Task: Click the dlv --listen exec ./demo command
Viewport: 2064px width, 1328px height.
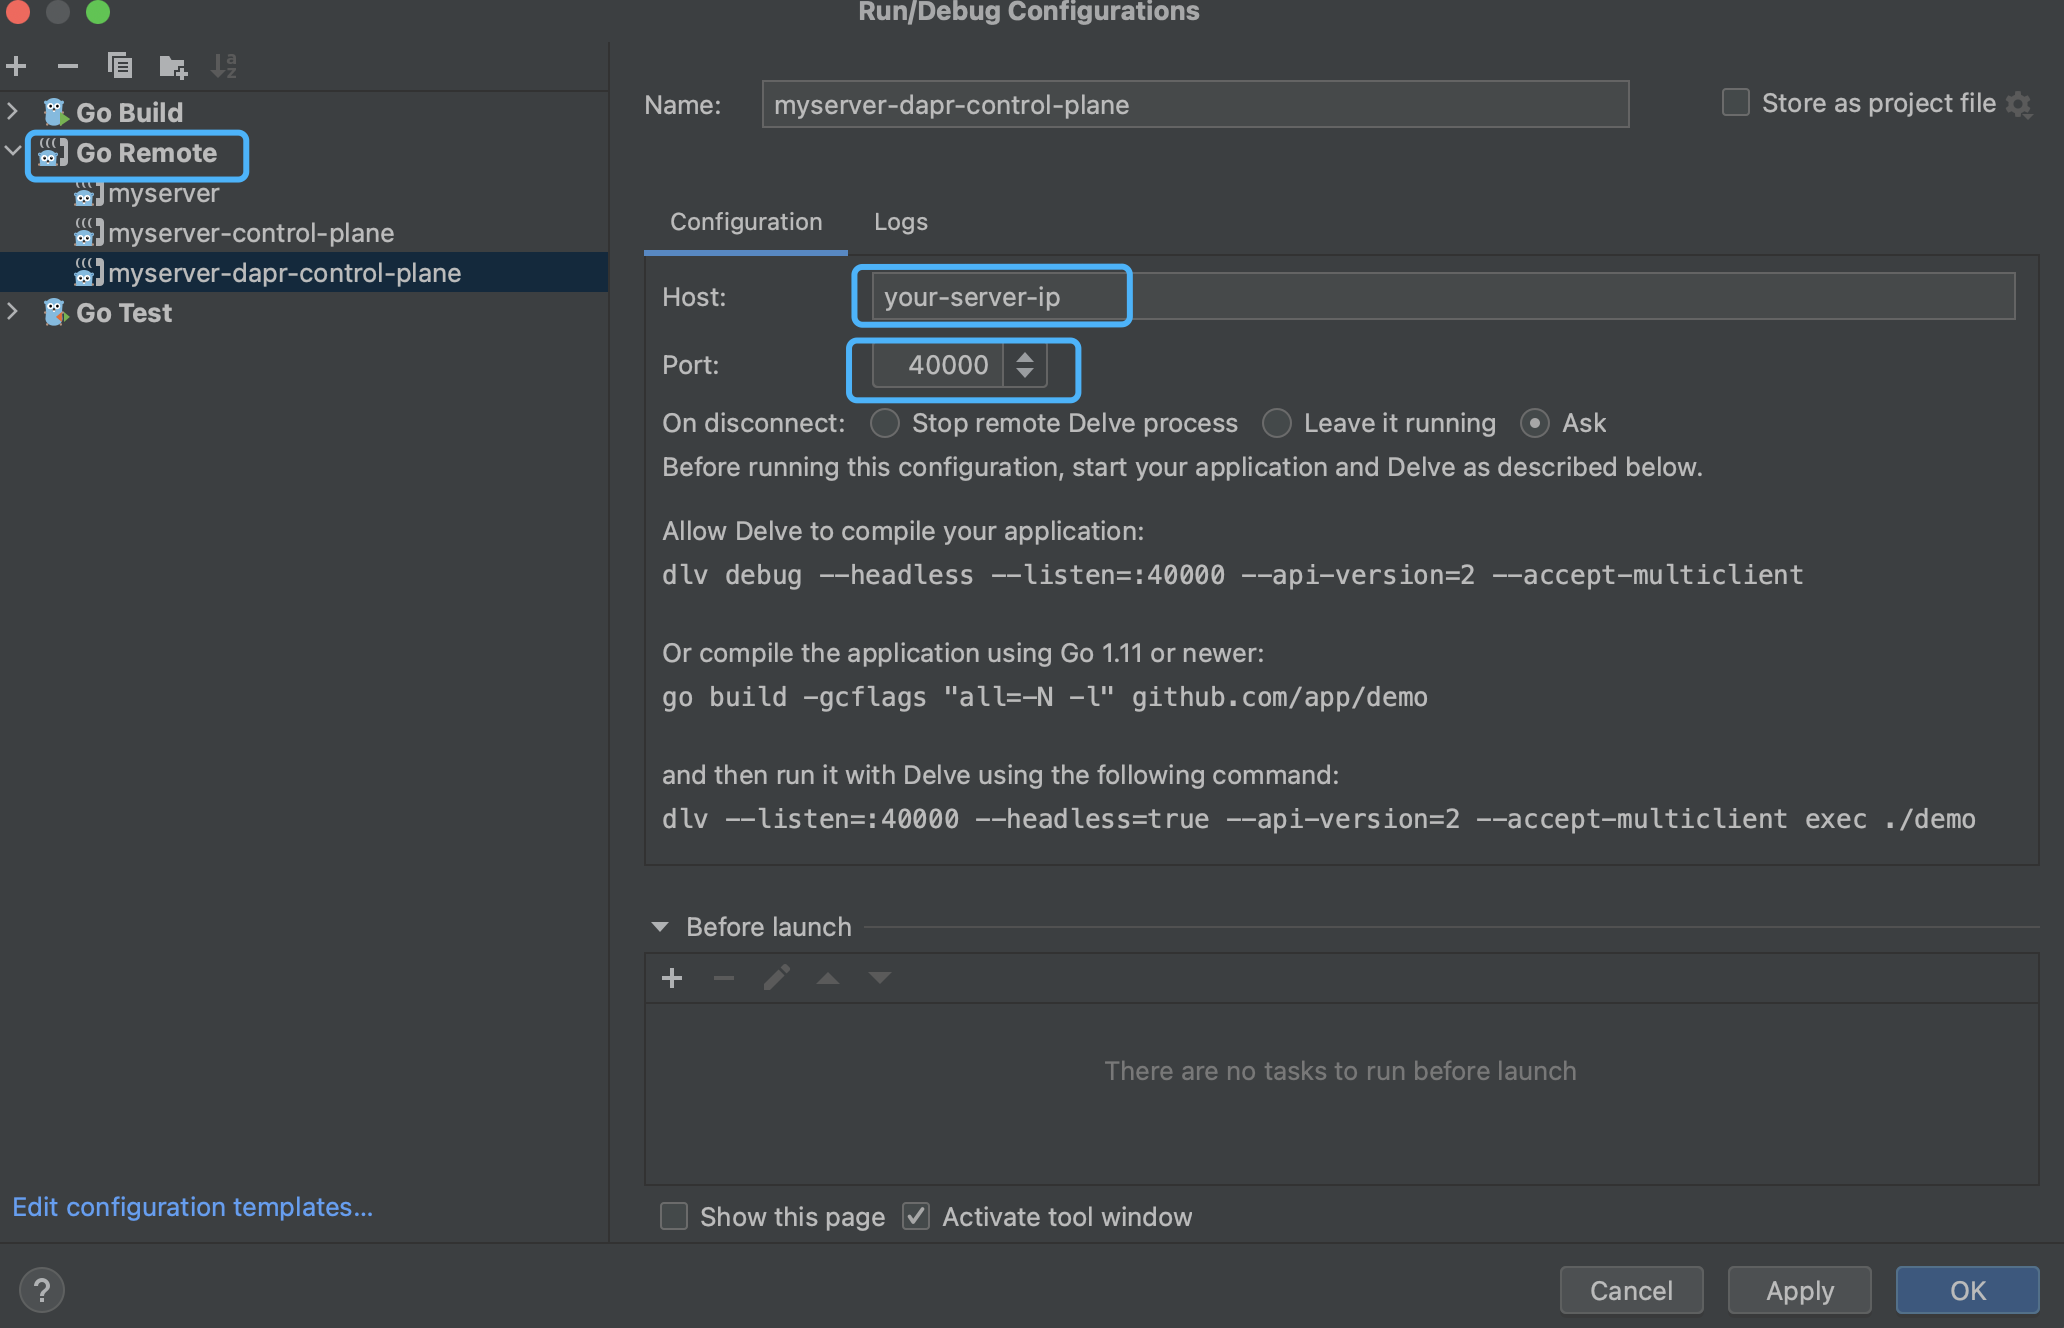Action: 1318,819
